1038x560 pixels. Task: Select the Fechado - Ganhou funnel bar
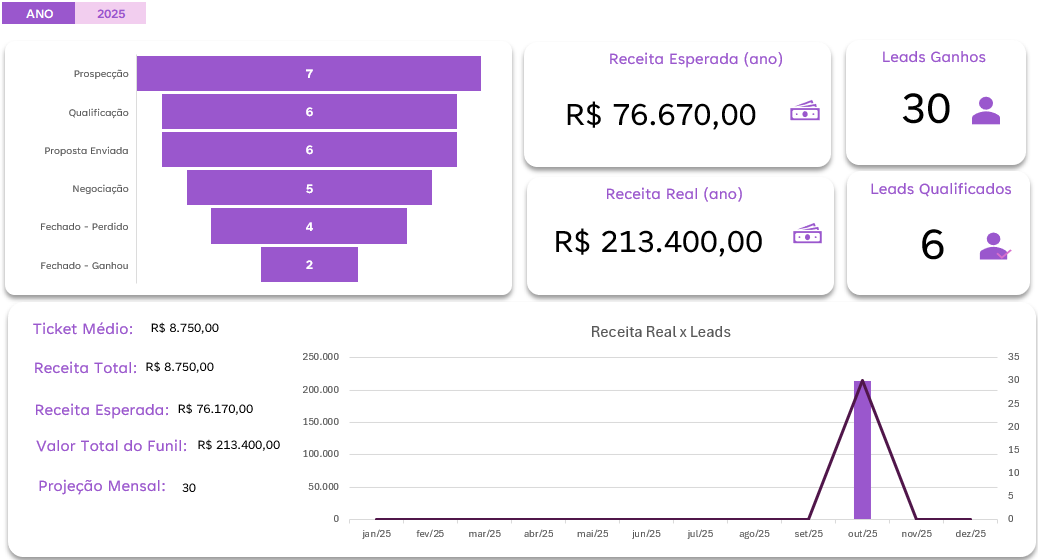pos(309,265)
